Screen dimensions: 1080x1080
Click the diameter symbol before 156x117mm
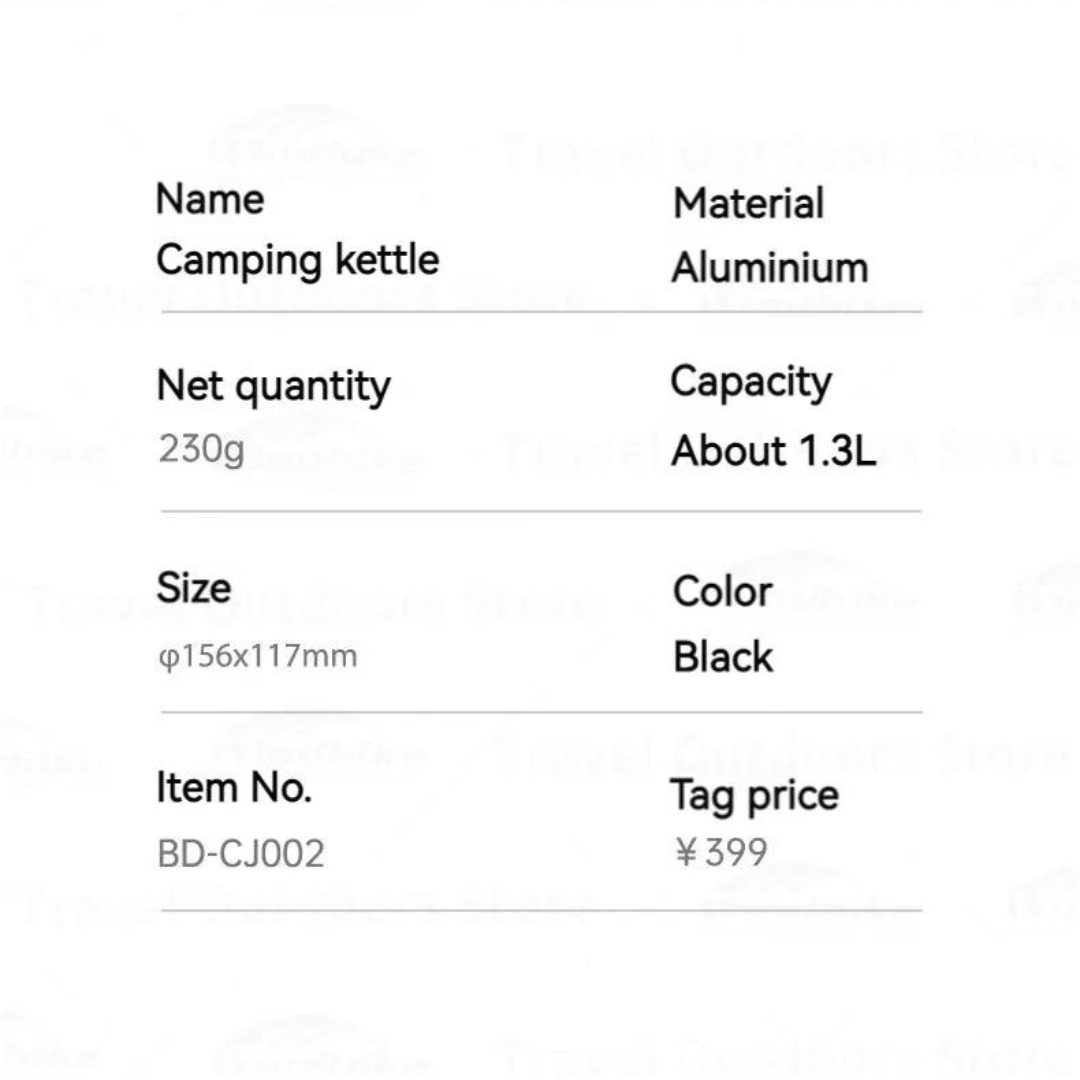167,658
